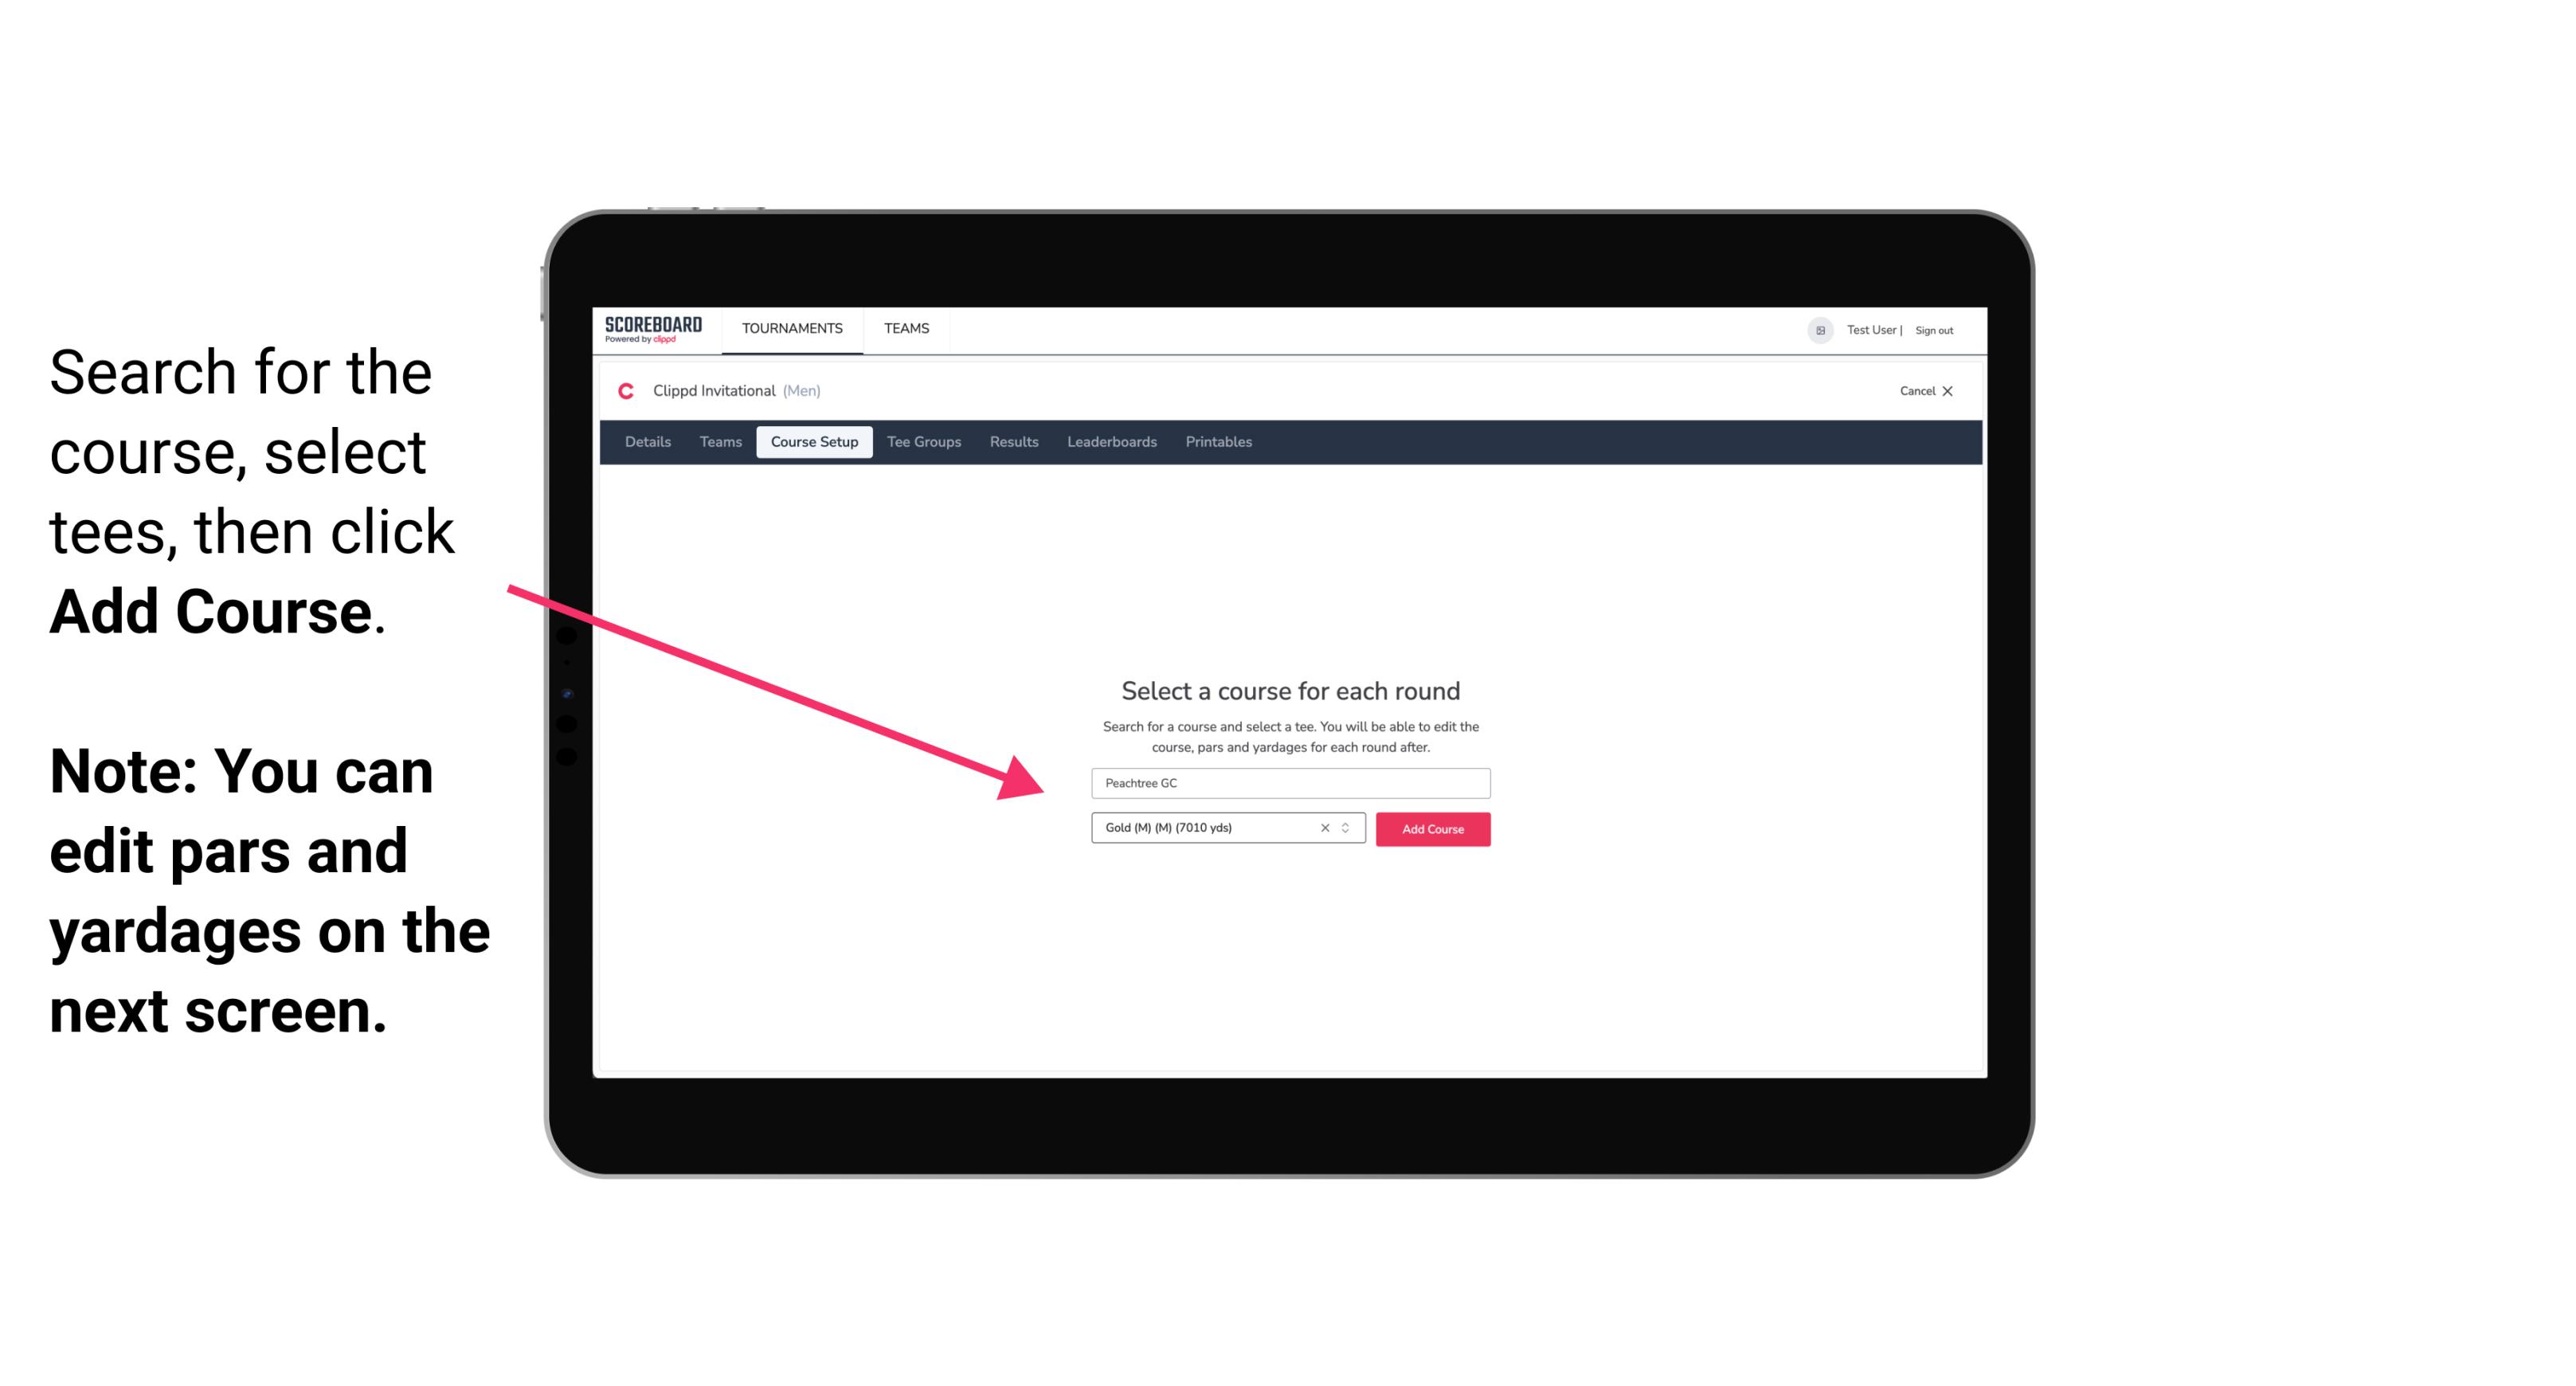
Task: Click the Scoreboard logo icon
Action: pos(655,330)
